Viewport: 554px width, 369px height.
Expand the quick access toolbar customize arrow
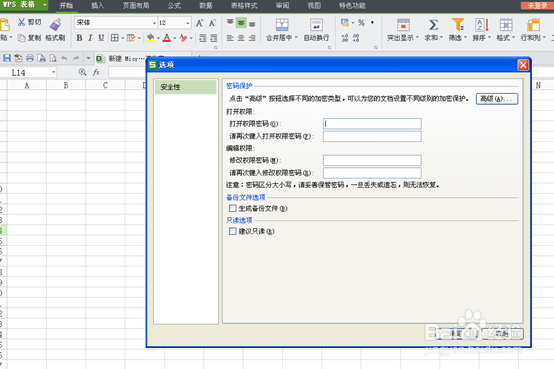[x=88, y=58]
